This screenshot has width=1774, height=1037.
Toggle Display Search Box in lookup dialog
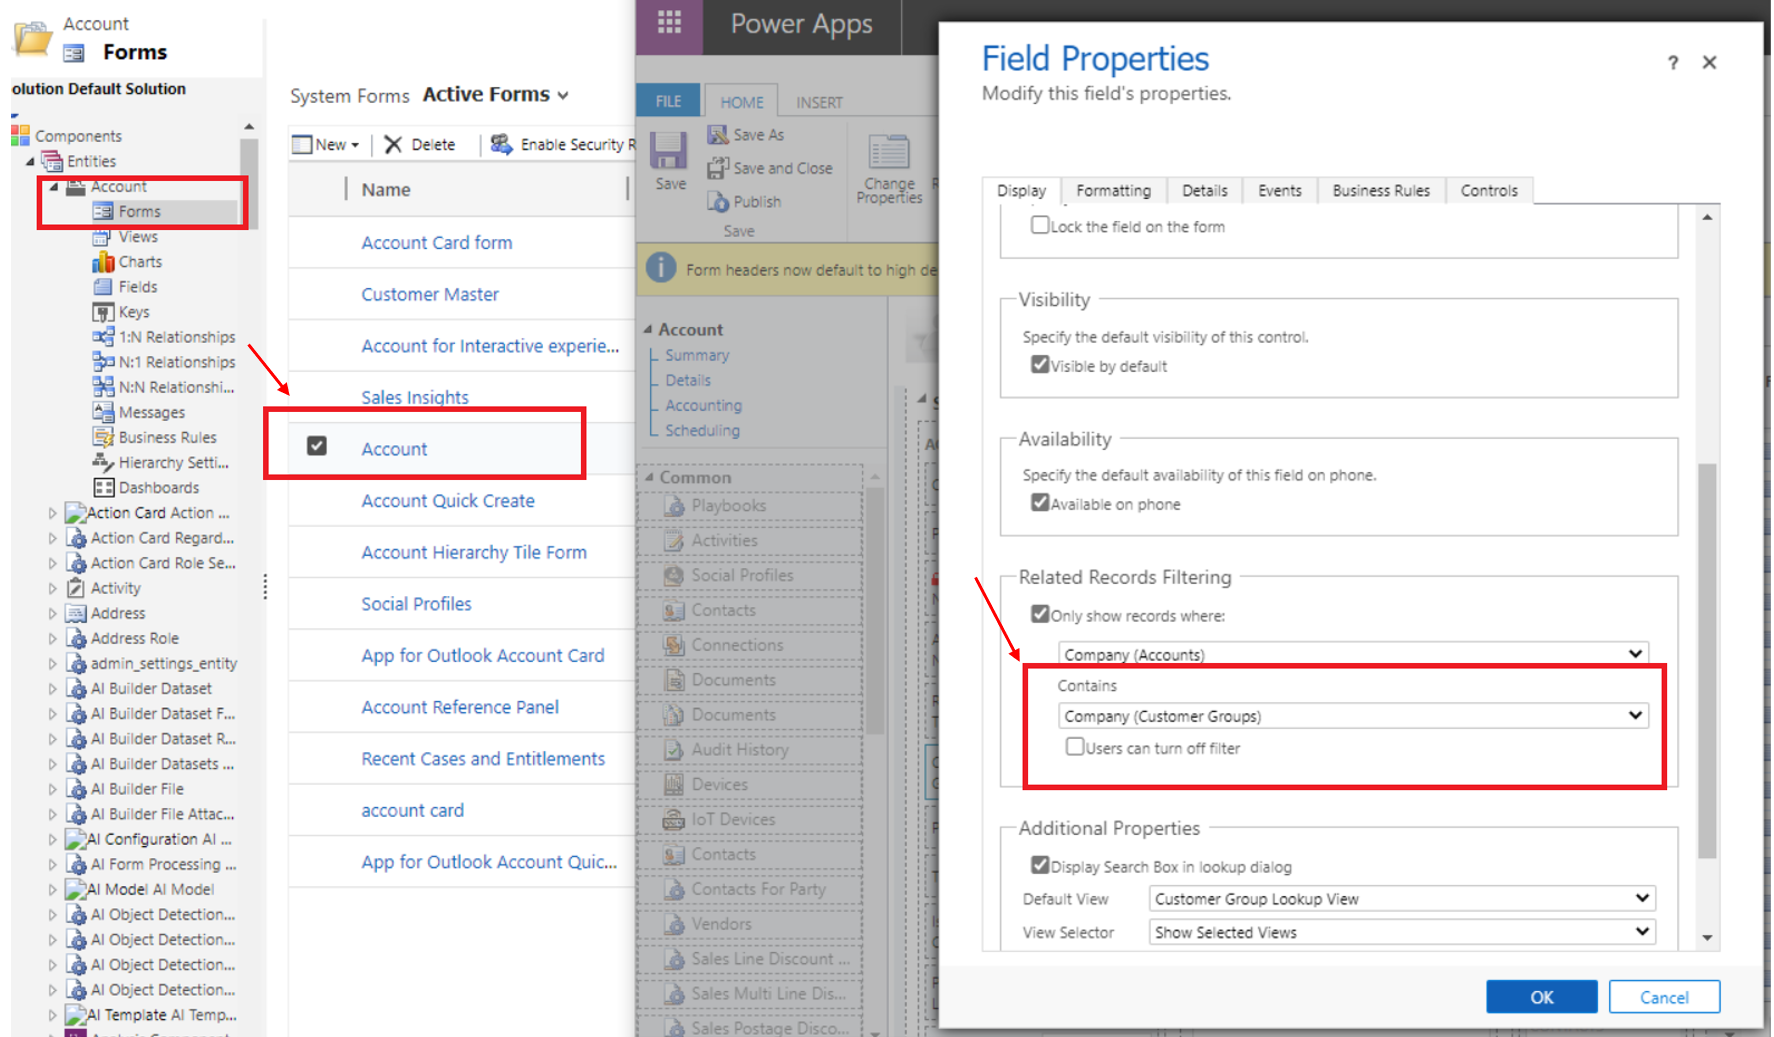coord(1040,865)
